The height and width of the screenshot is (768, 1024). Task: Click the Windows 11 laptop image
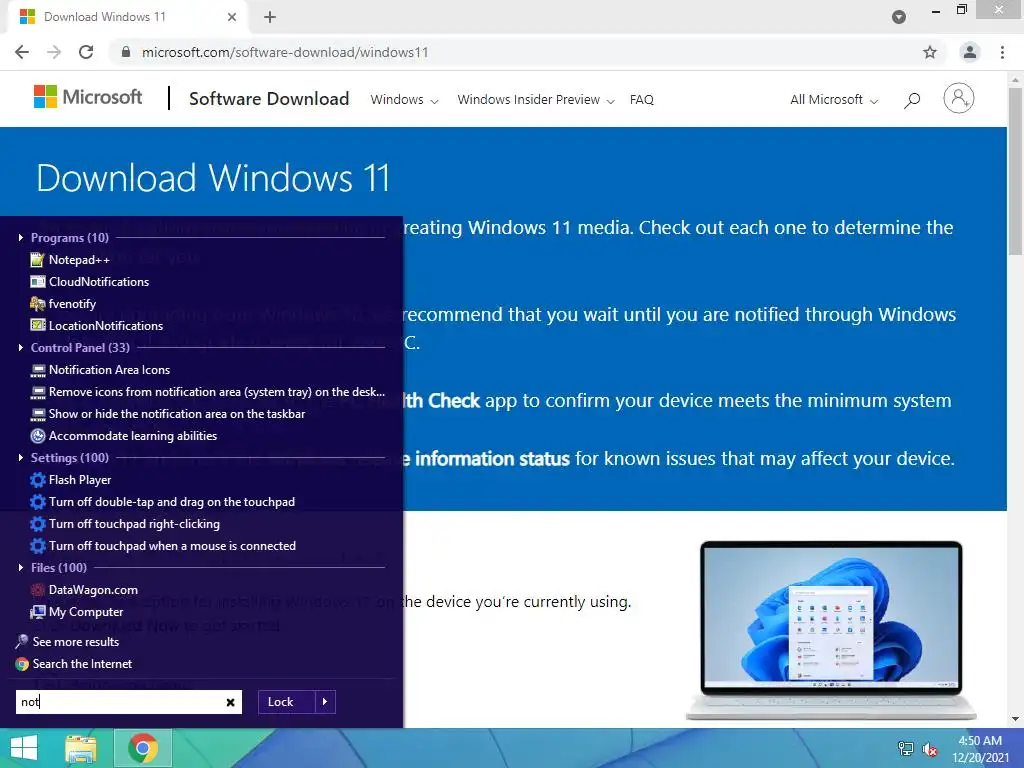coord(831,630)
